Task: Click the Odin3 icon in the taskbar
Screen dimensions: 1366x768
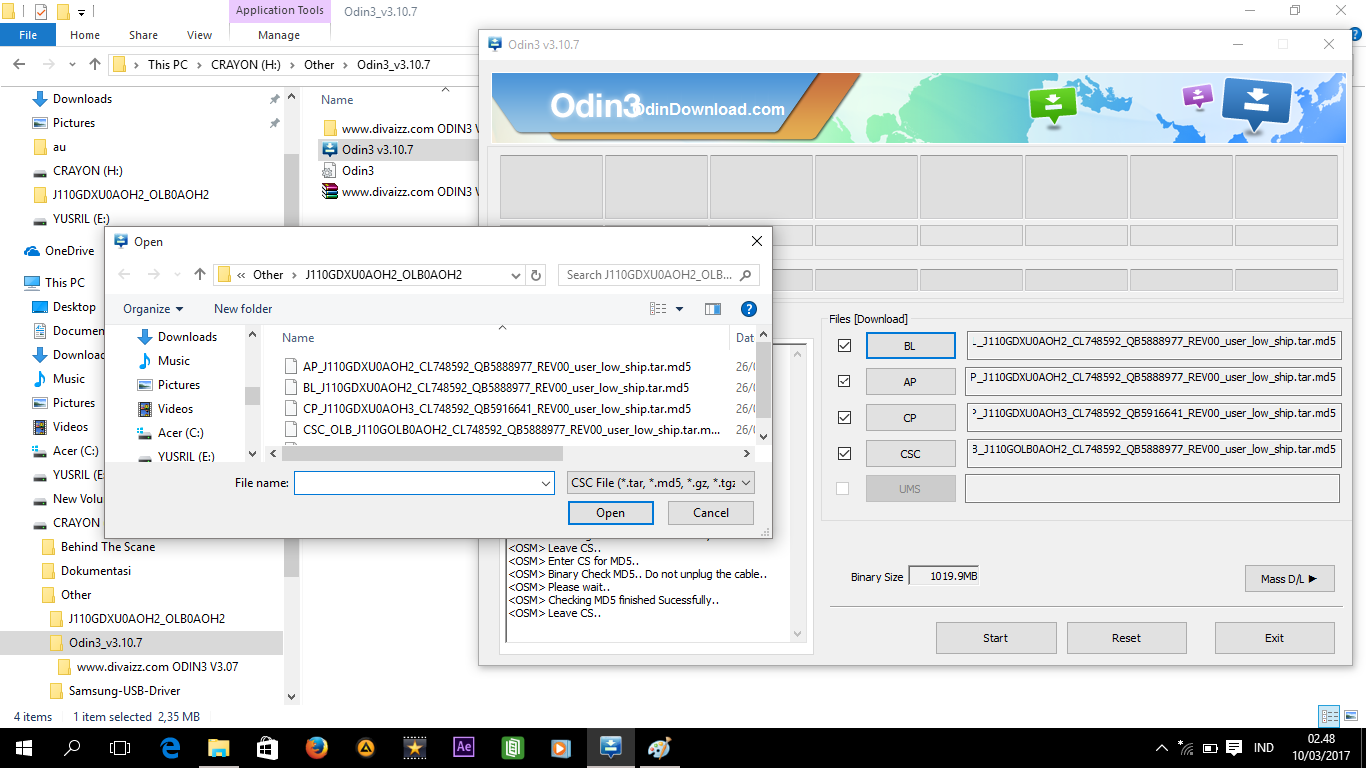Action: point(610,748)
